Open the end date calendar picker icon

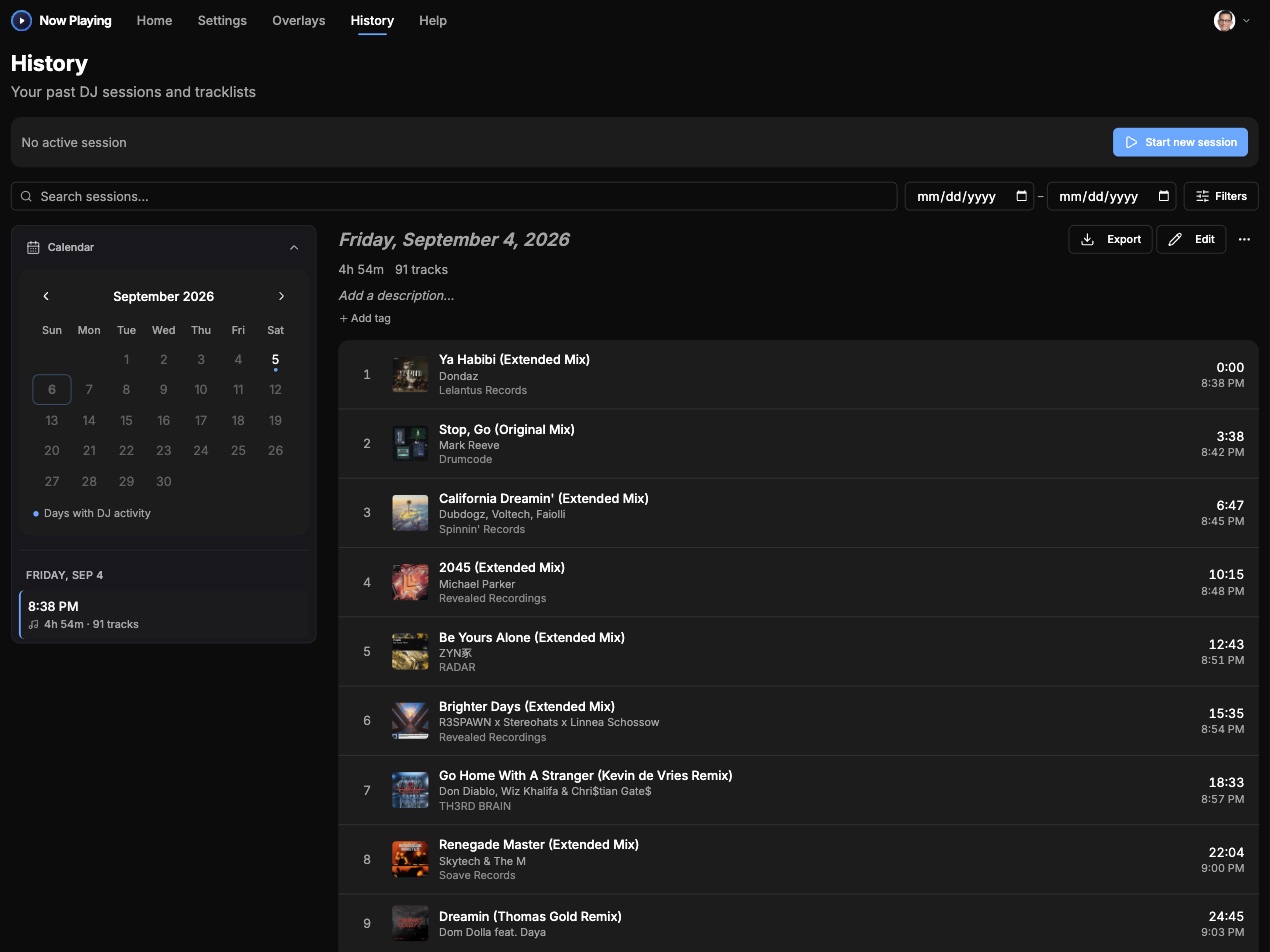click(1163, 196)
